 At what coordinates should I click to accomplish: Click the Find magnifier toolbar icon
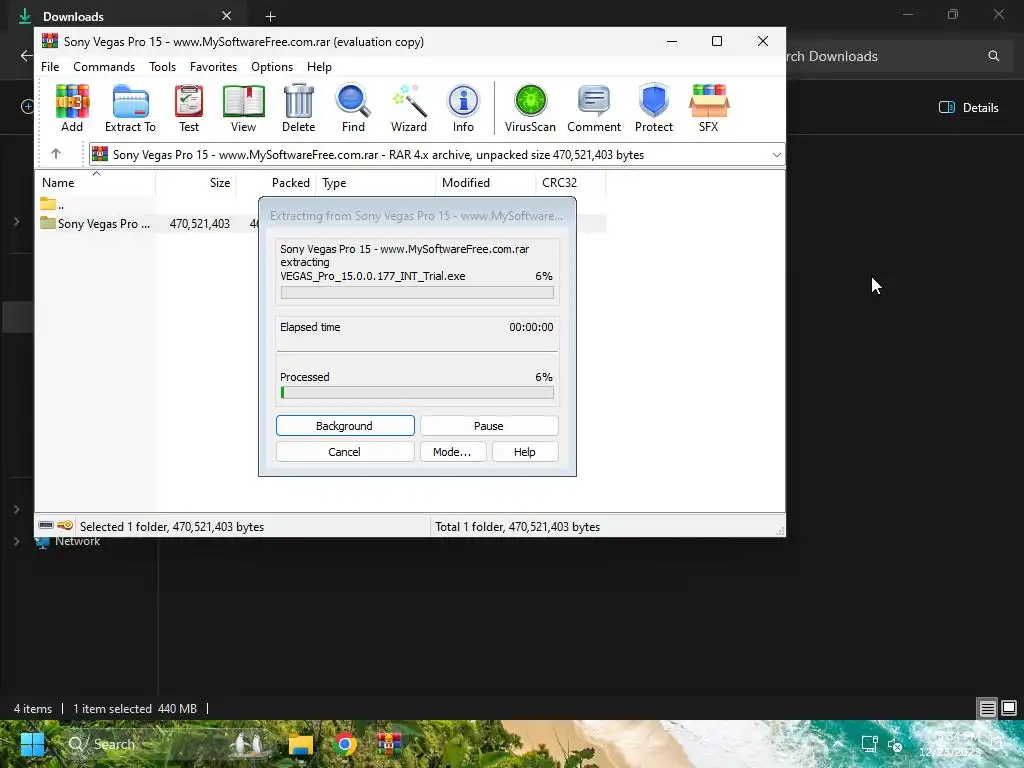click(x=353, y=108)
